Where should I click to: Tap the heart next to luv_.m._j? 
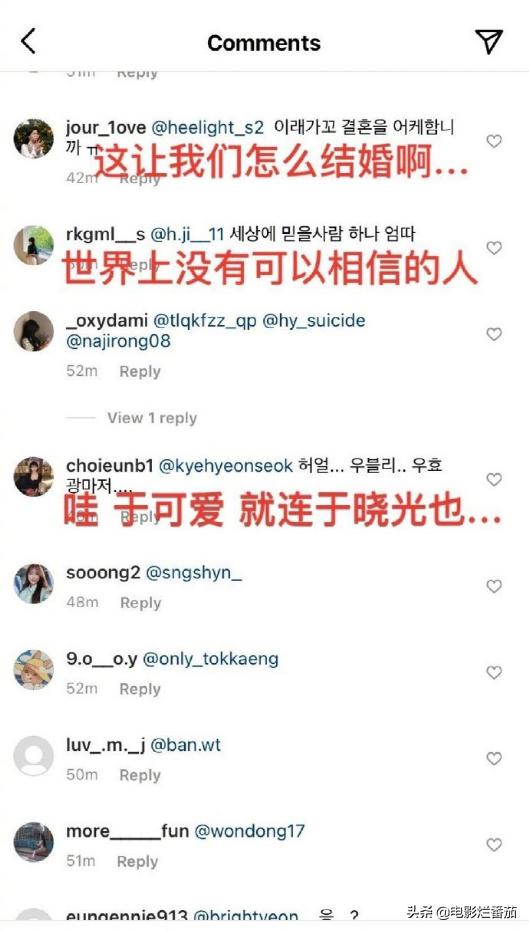(x=494, y=759)
